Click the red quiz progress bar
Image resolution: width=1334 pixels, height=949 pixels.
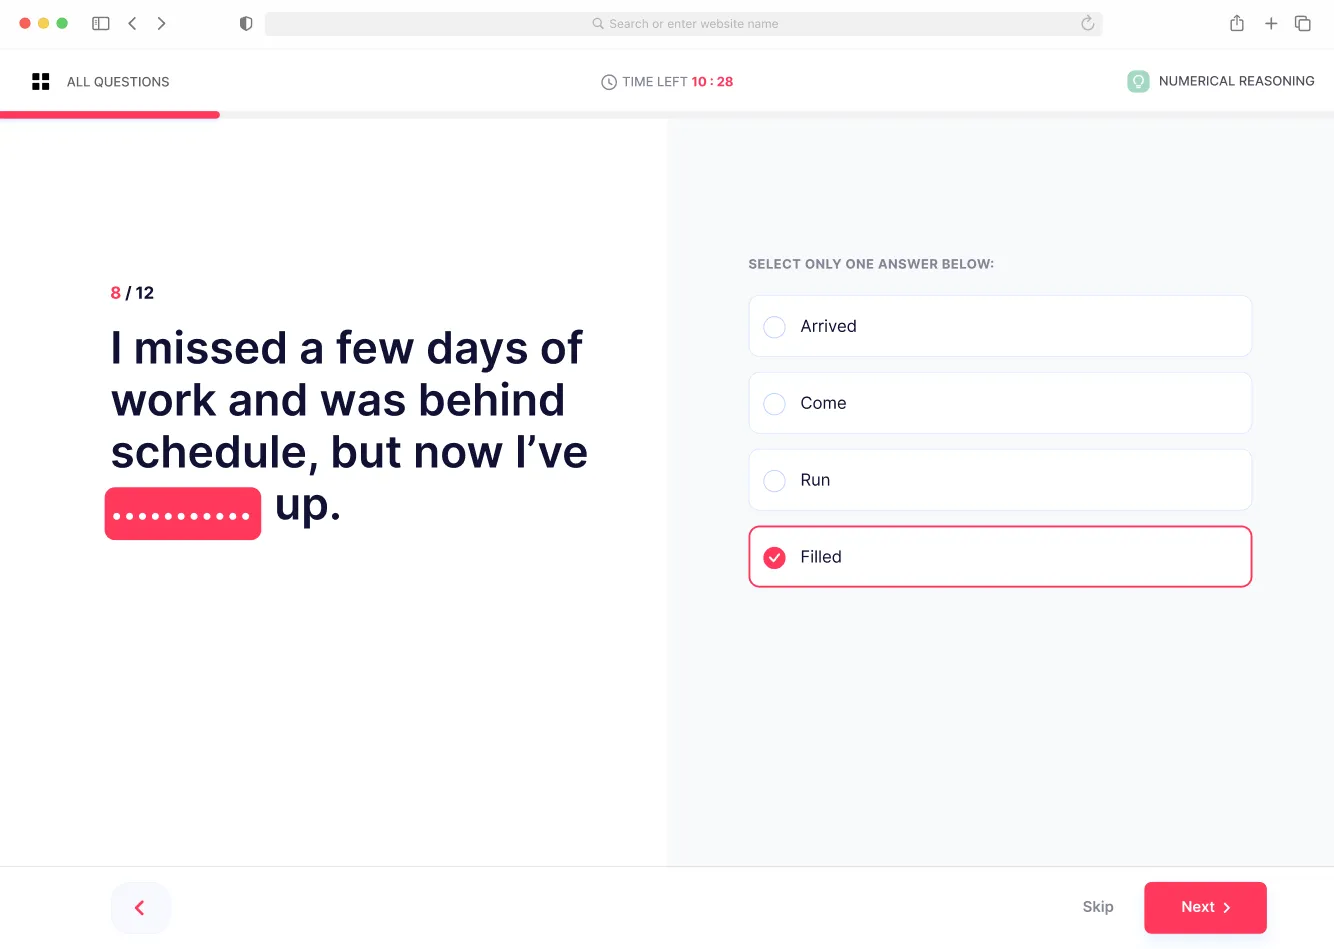click(110, 115)
